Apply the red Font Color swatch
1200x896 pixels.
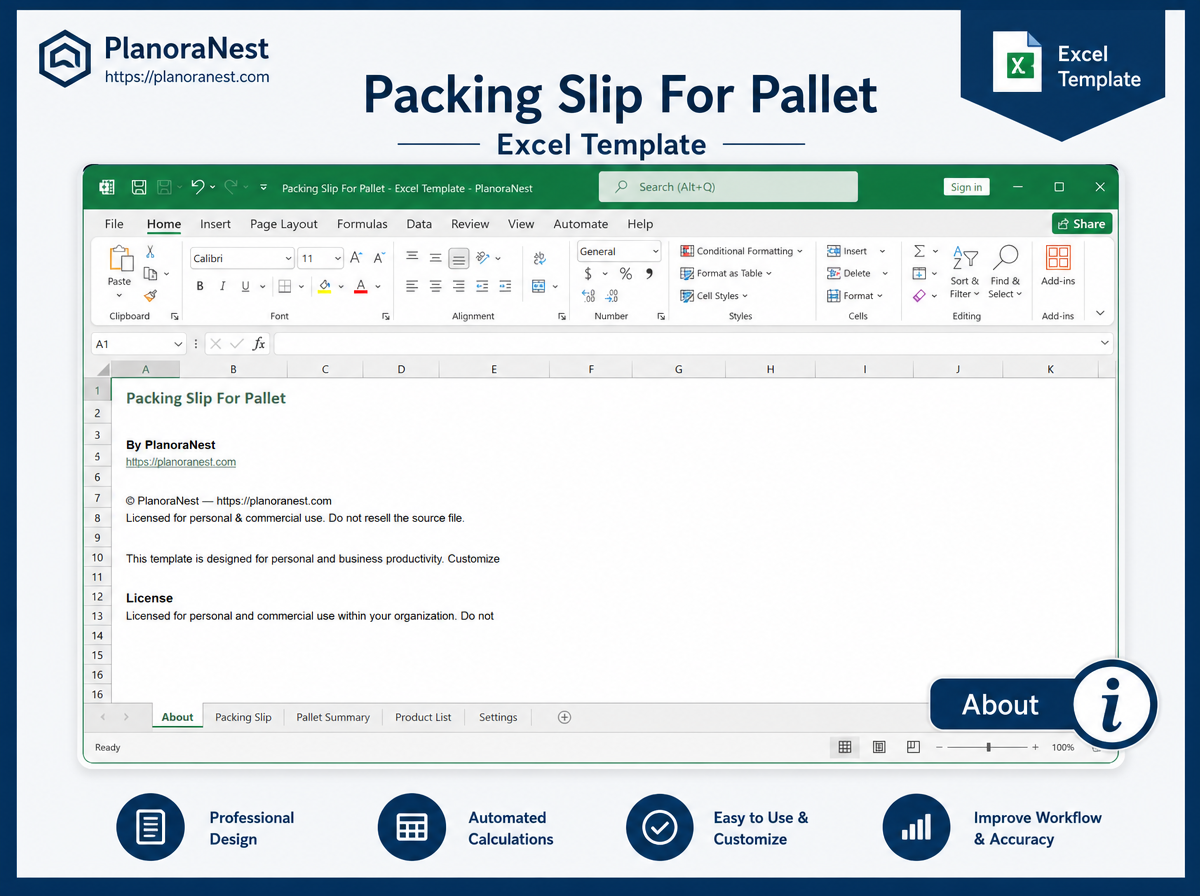tap(361, 286)
